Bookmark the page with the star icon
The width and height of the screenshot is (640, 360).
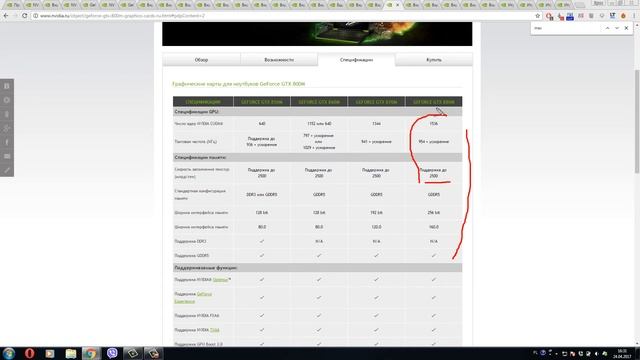point(538,16)
